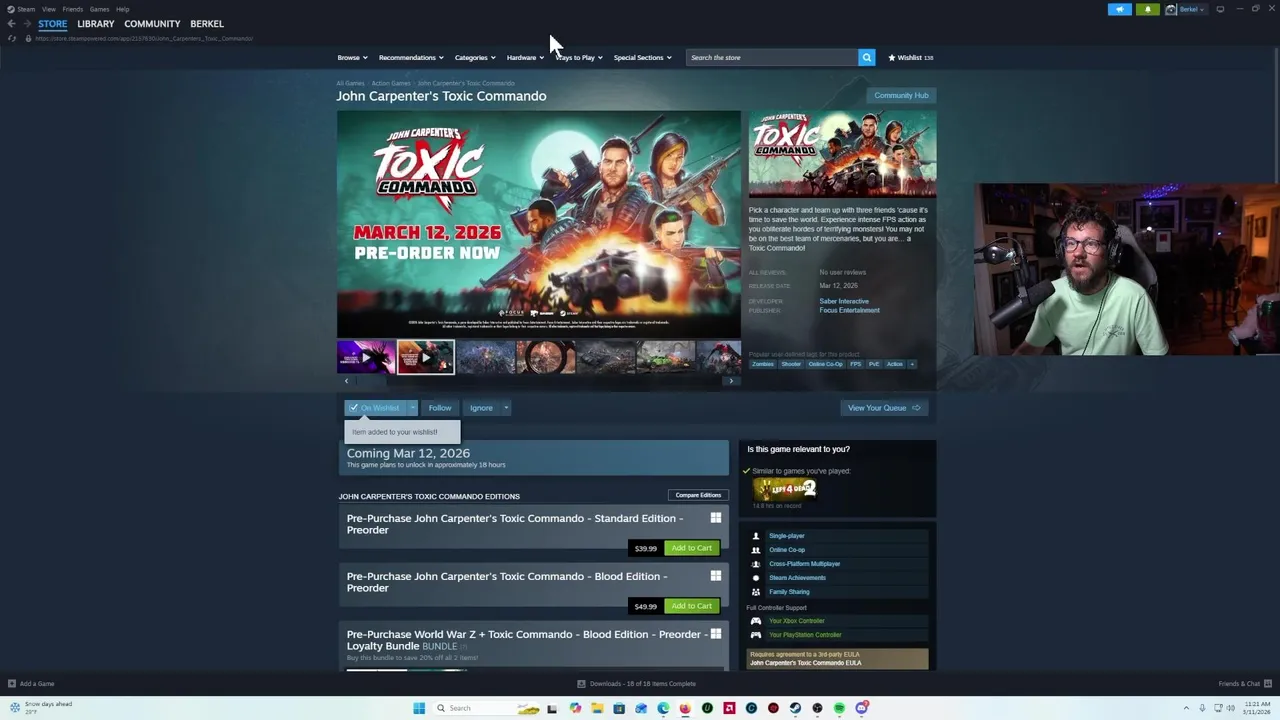Screen dimensions: 1280x720
Task: Open Microsoft Edge from taskbar
Action: pyautogui.click(x=663, y=708)
